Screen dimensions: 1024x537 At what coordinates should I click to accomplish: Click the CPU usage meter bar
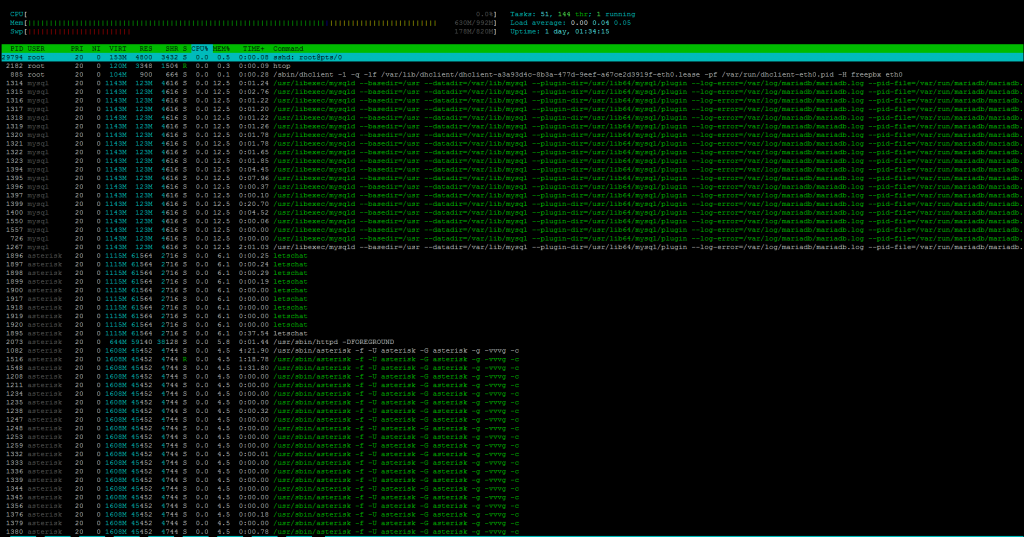[253, 14]
